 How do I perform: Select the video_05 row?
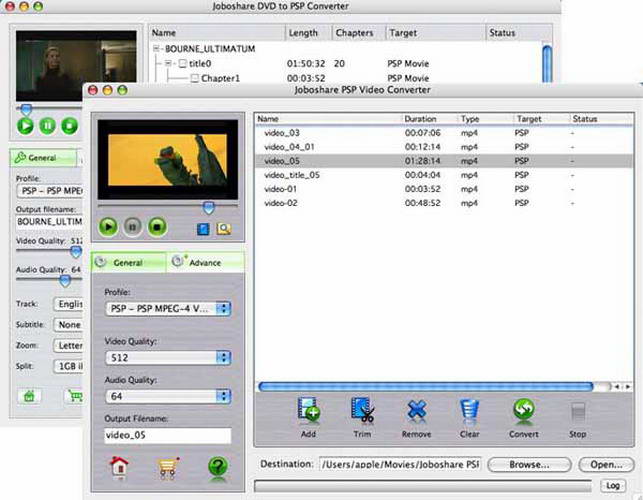tap(444, 161)
